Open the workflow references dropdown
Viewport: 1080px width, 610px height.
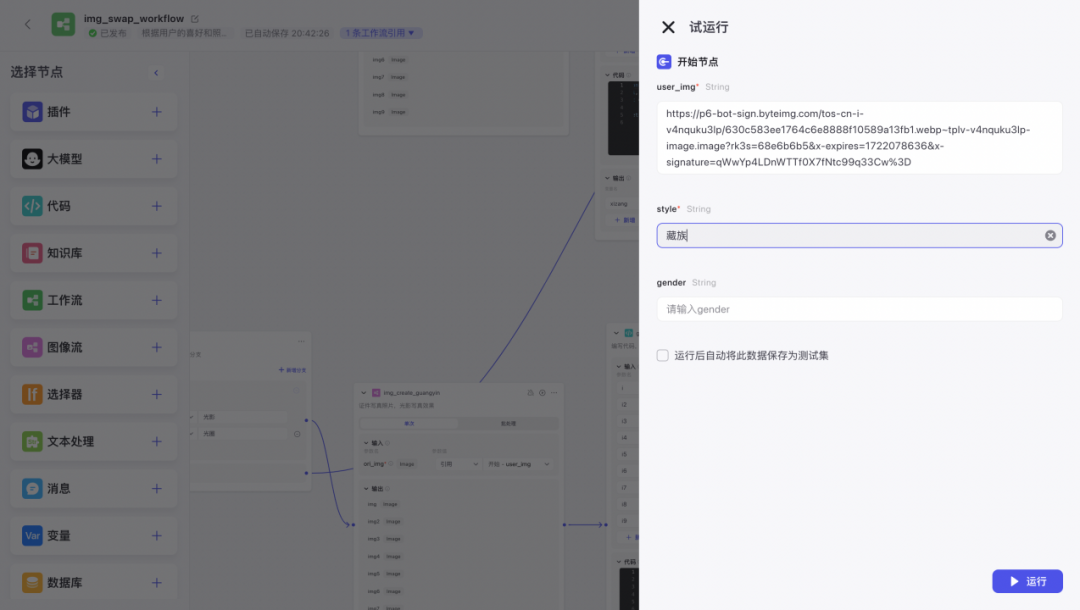(x=380, y=33)
